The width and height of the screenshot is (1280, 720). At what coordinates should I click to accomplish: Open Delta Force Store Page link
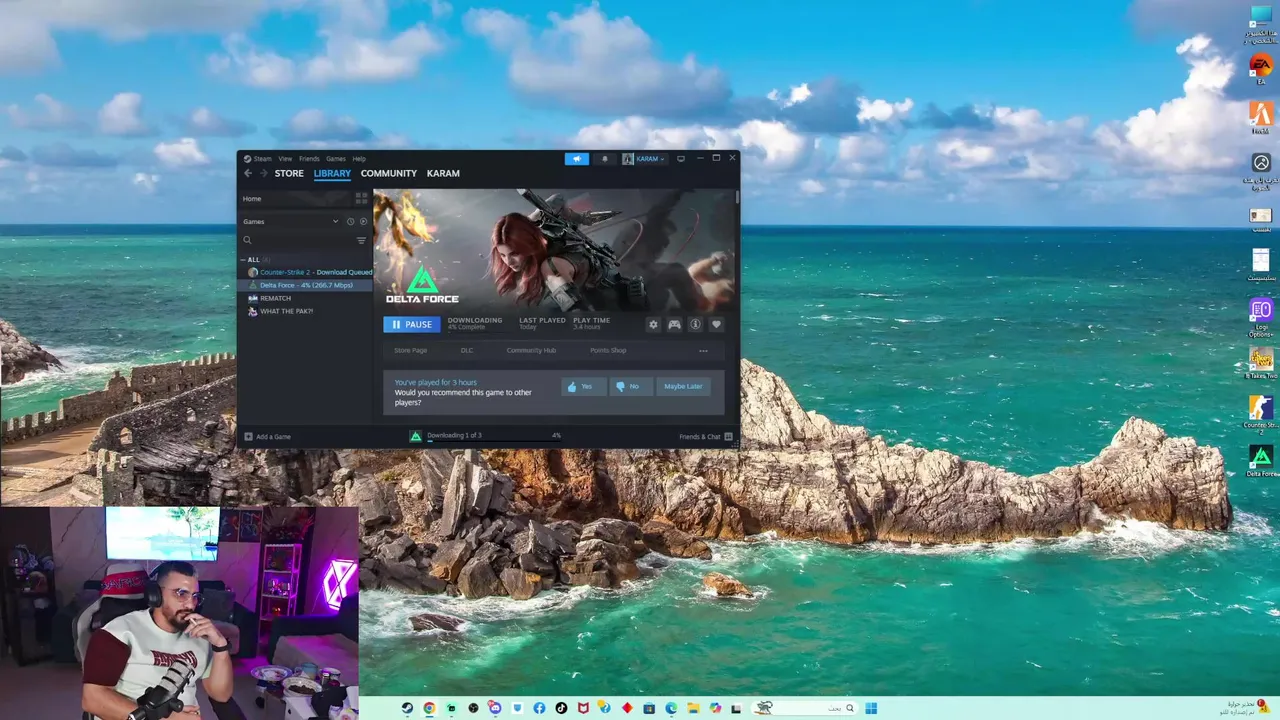click(410, 350)
